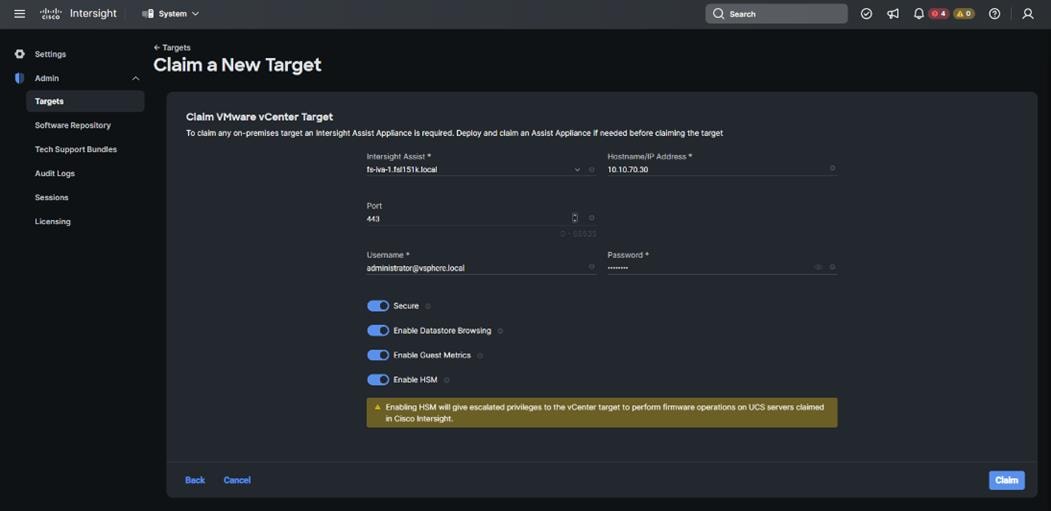Viewport: 1051px width, 511px height.
Task: Disable Enable Datastore Browsing toggle
Action: (x=378, y=331)
